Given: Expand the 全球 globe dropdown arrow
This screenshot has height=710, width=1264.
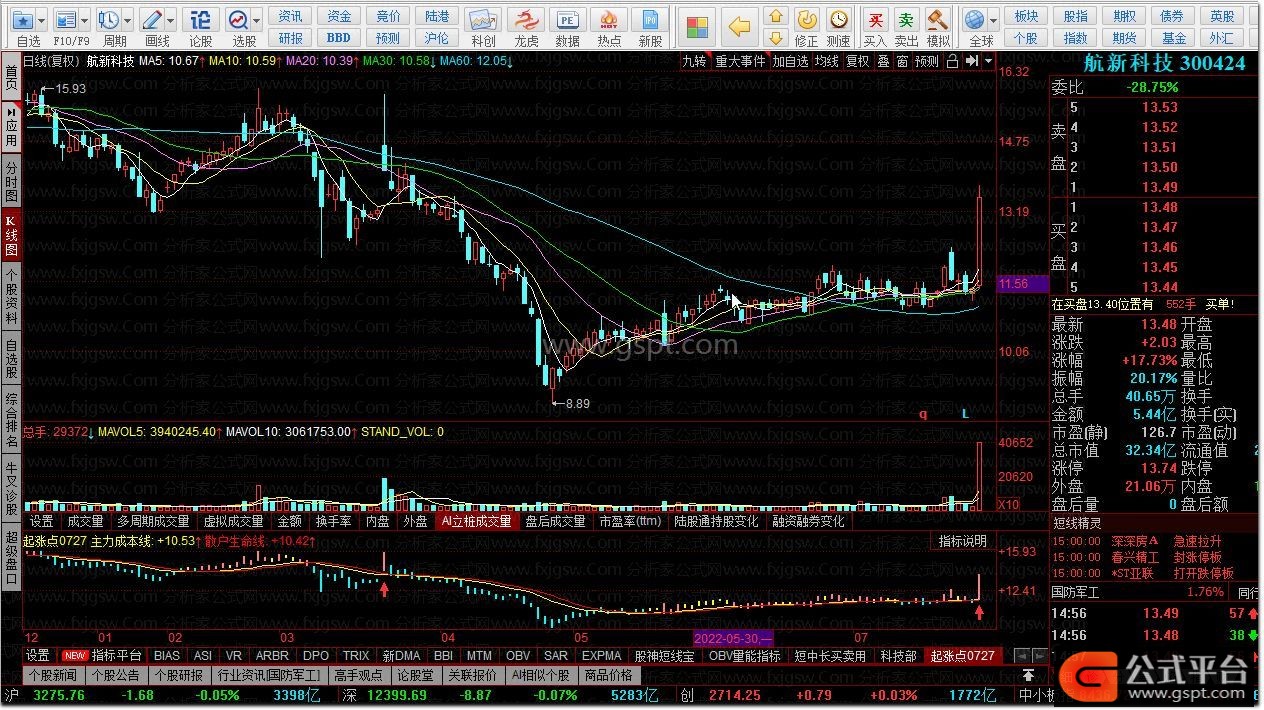Looking at the screenshot, I should 994,20.
